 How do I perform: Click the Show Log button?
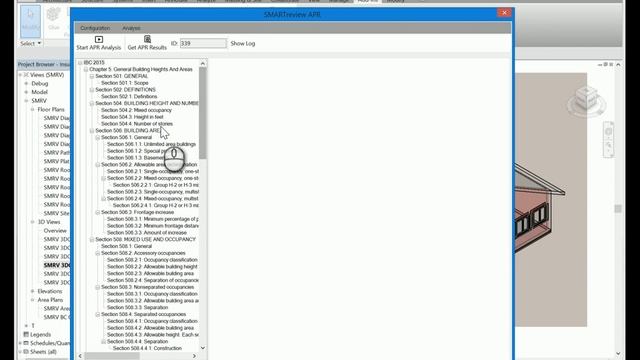click(243, 43)
